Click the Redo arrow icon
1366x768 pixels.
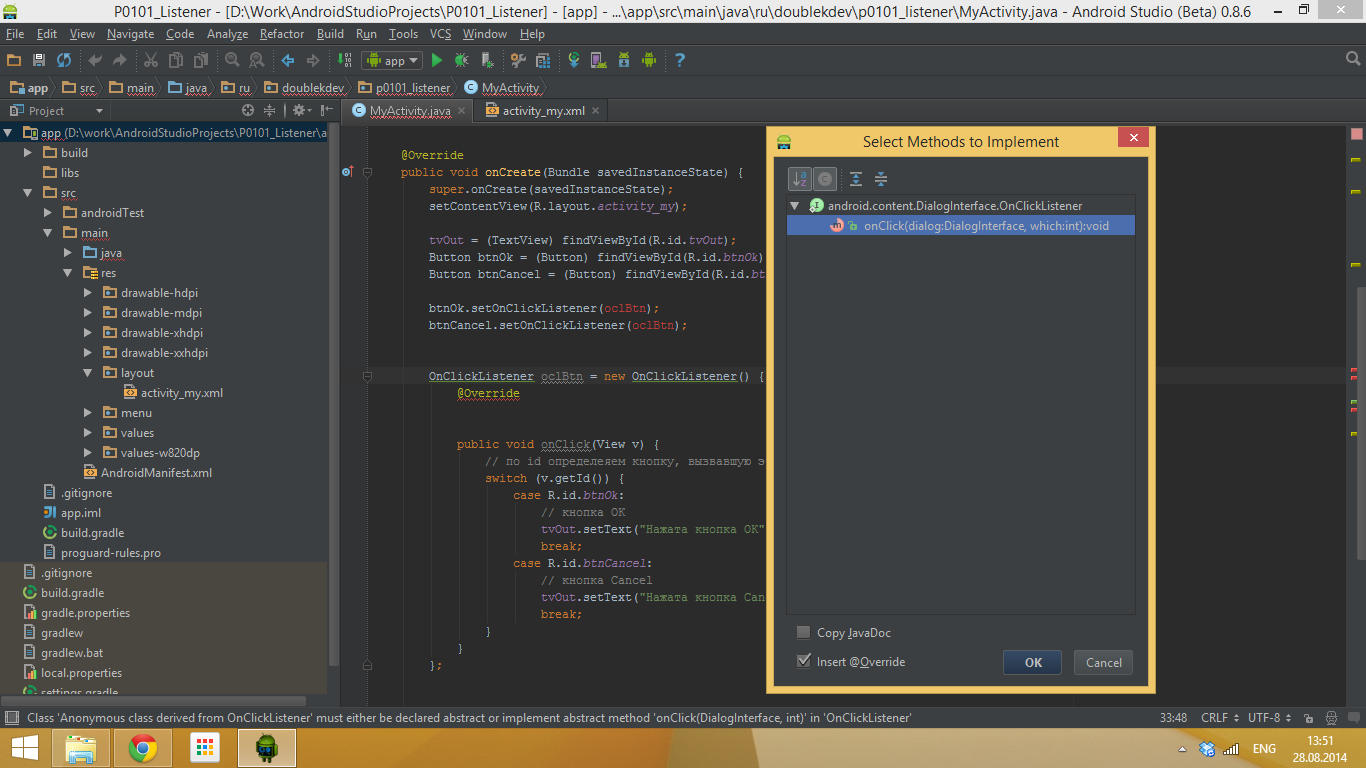[119, 60]
